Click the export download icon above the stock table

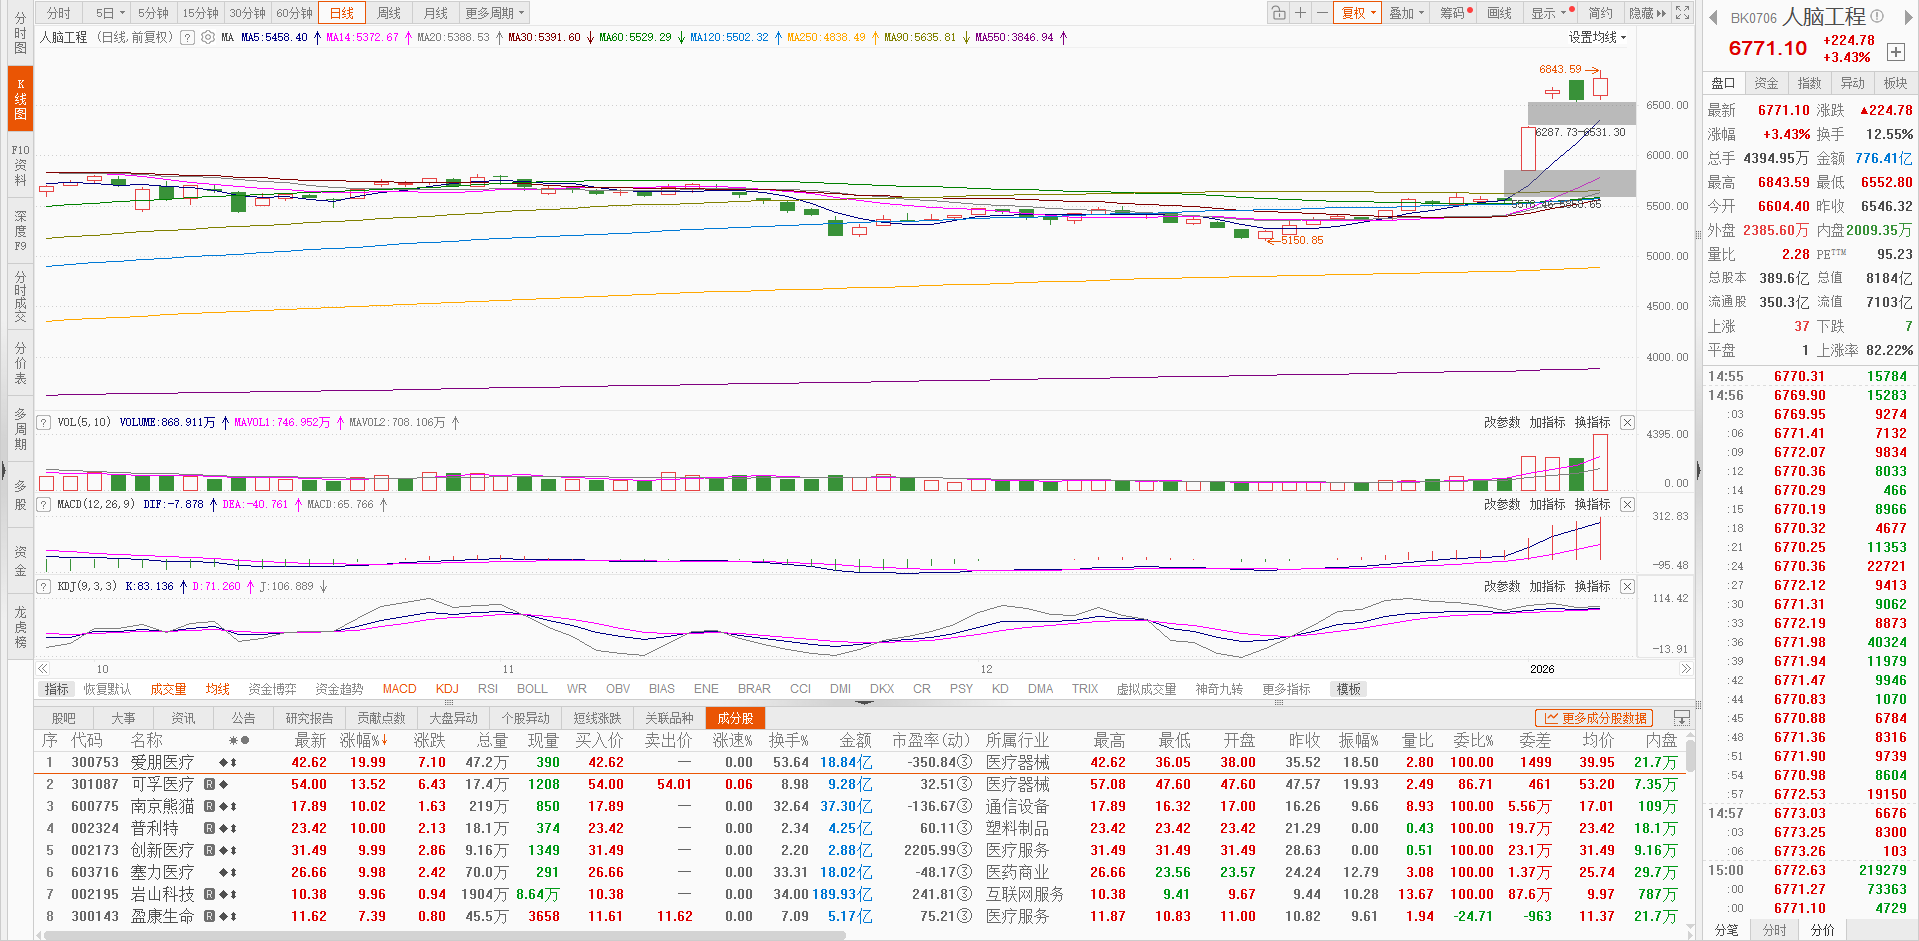coord(1682,718)
